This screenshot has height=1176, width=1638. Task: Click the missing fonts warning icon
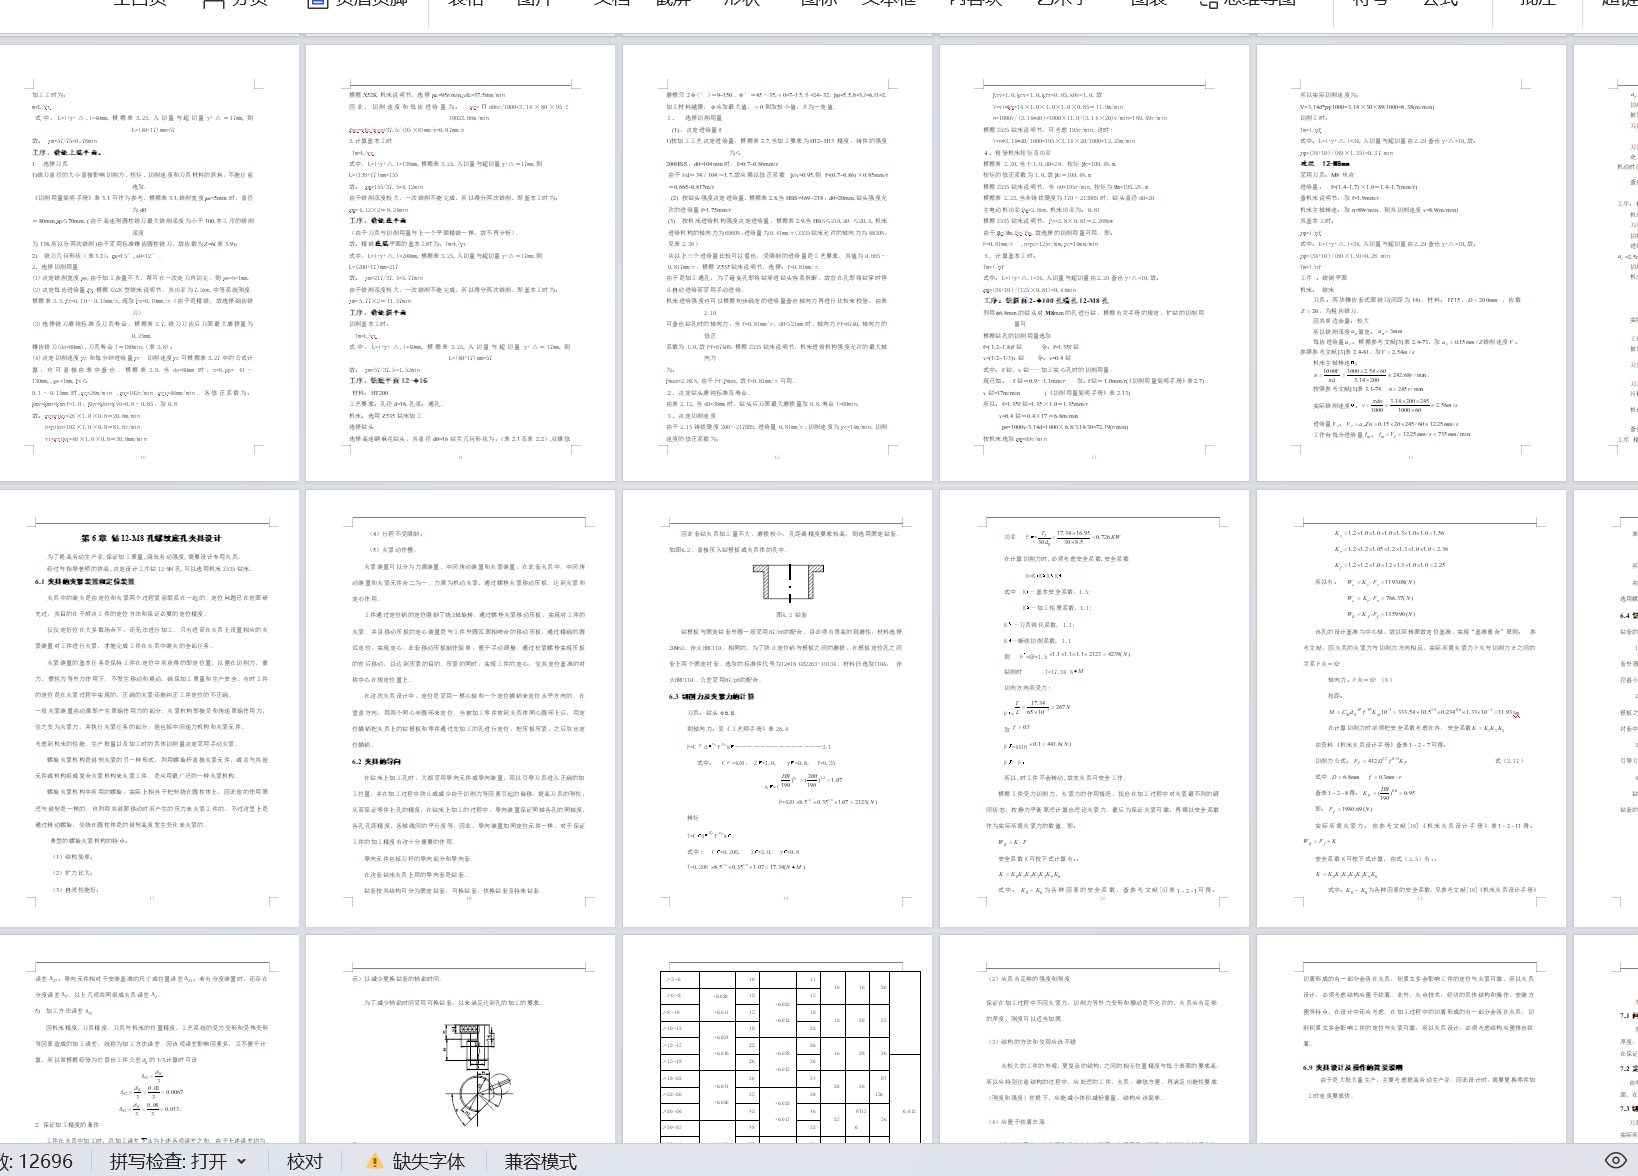375,1161
